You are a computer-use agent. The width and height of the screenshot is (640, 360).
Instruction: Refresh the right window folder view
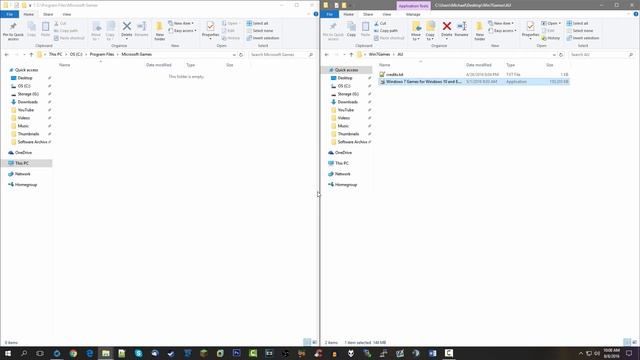(561, 54)
